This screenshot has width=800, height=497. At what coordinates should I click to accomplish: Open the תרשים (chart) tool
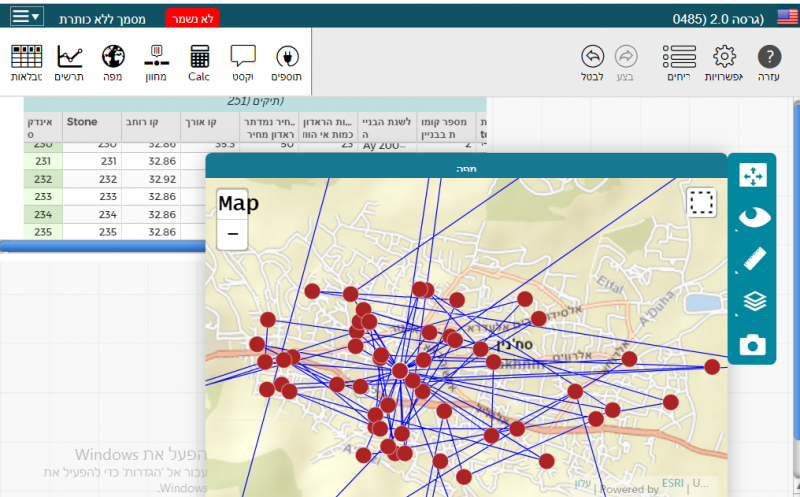[x=69, y=62]
